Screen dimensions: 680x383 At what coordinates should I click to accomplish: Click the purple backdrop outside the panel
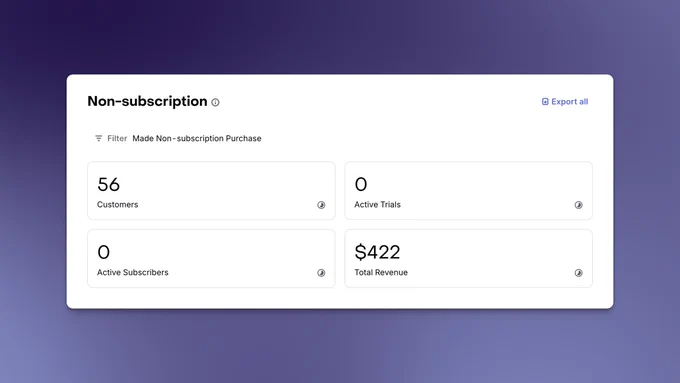tap(340, 347)
